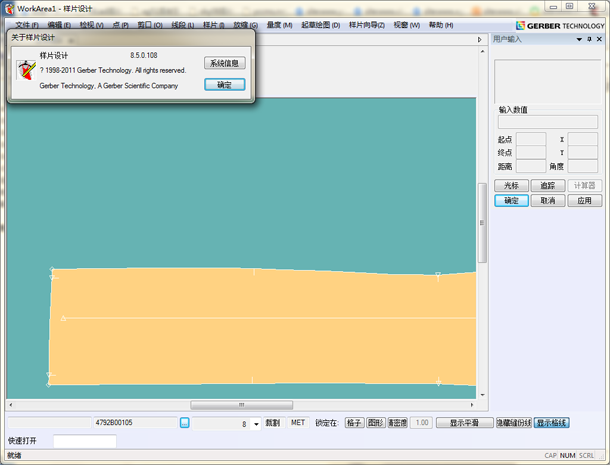This screenshot has height=465, width=610.
Task: Open the 量度 (Measure) menu
Action: pos(279,25)
